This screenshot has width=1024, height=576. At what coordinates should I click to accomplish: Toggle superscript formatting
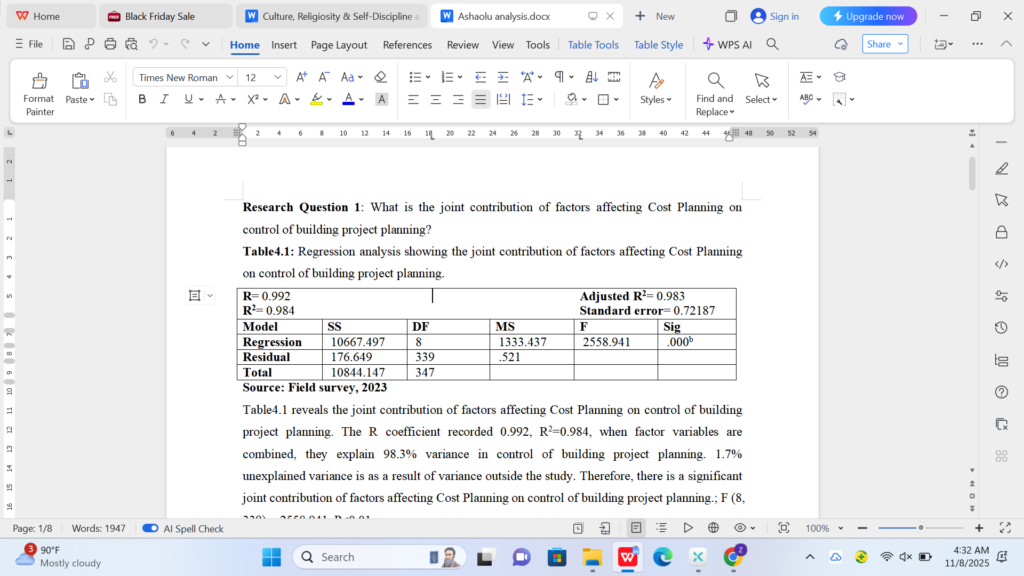[253, 99]
